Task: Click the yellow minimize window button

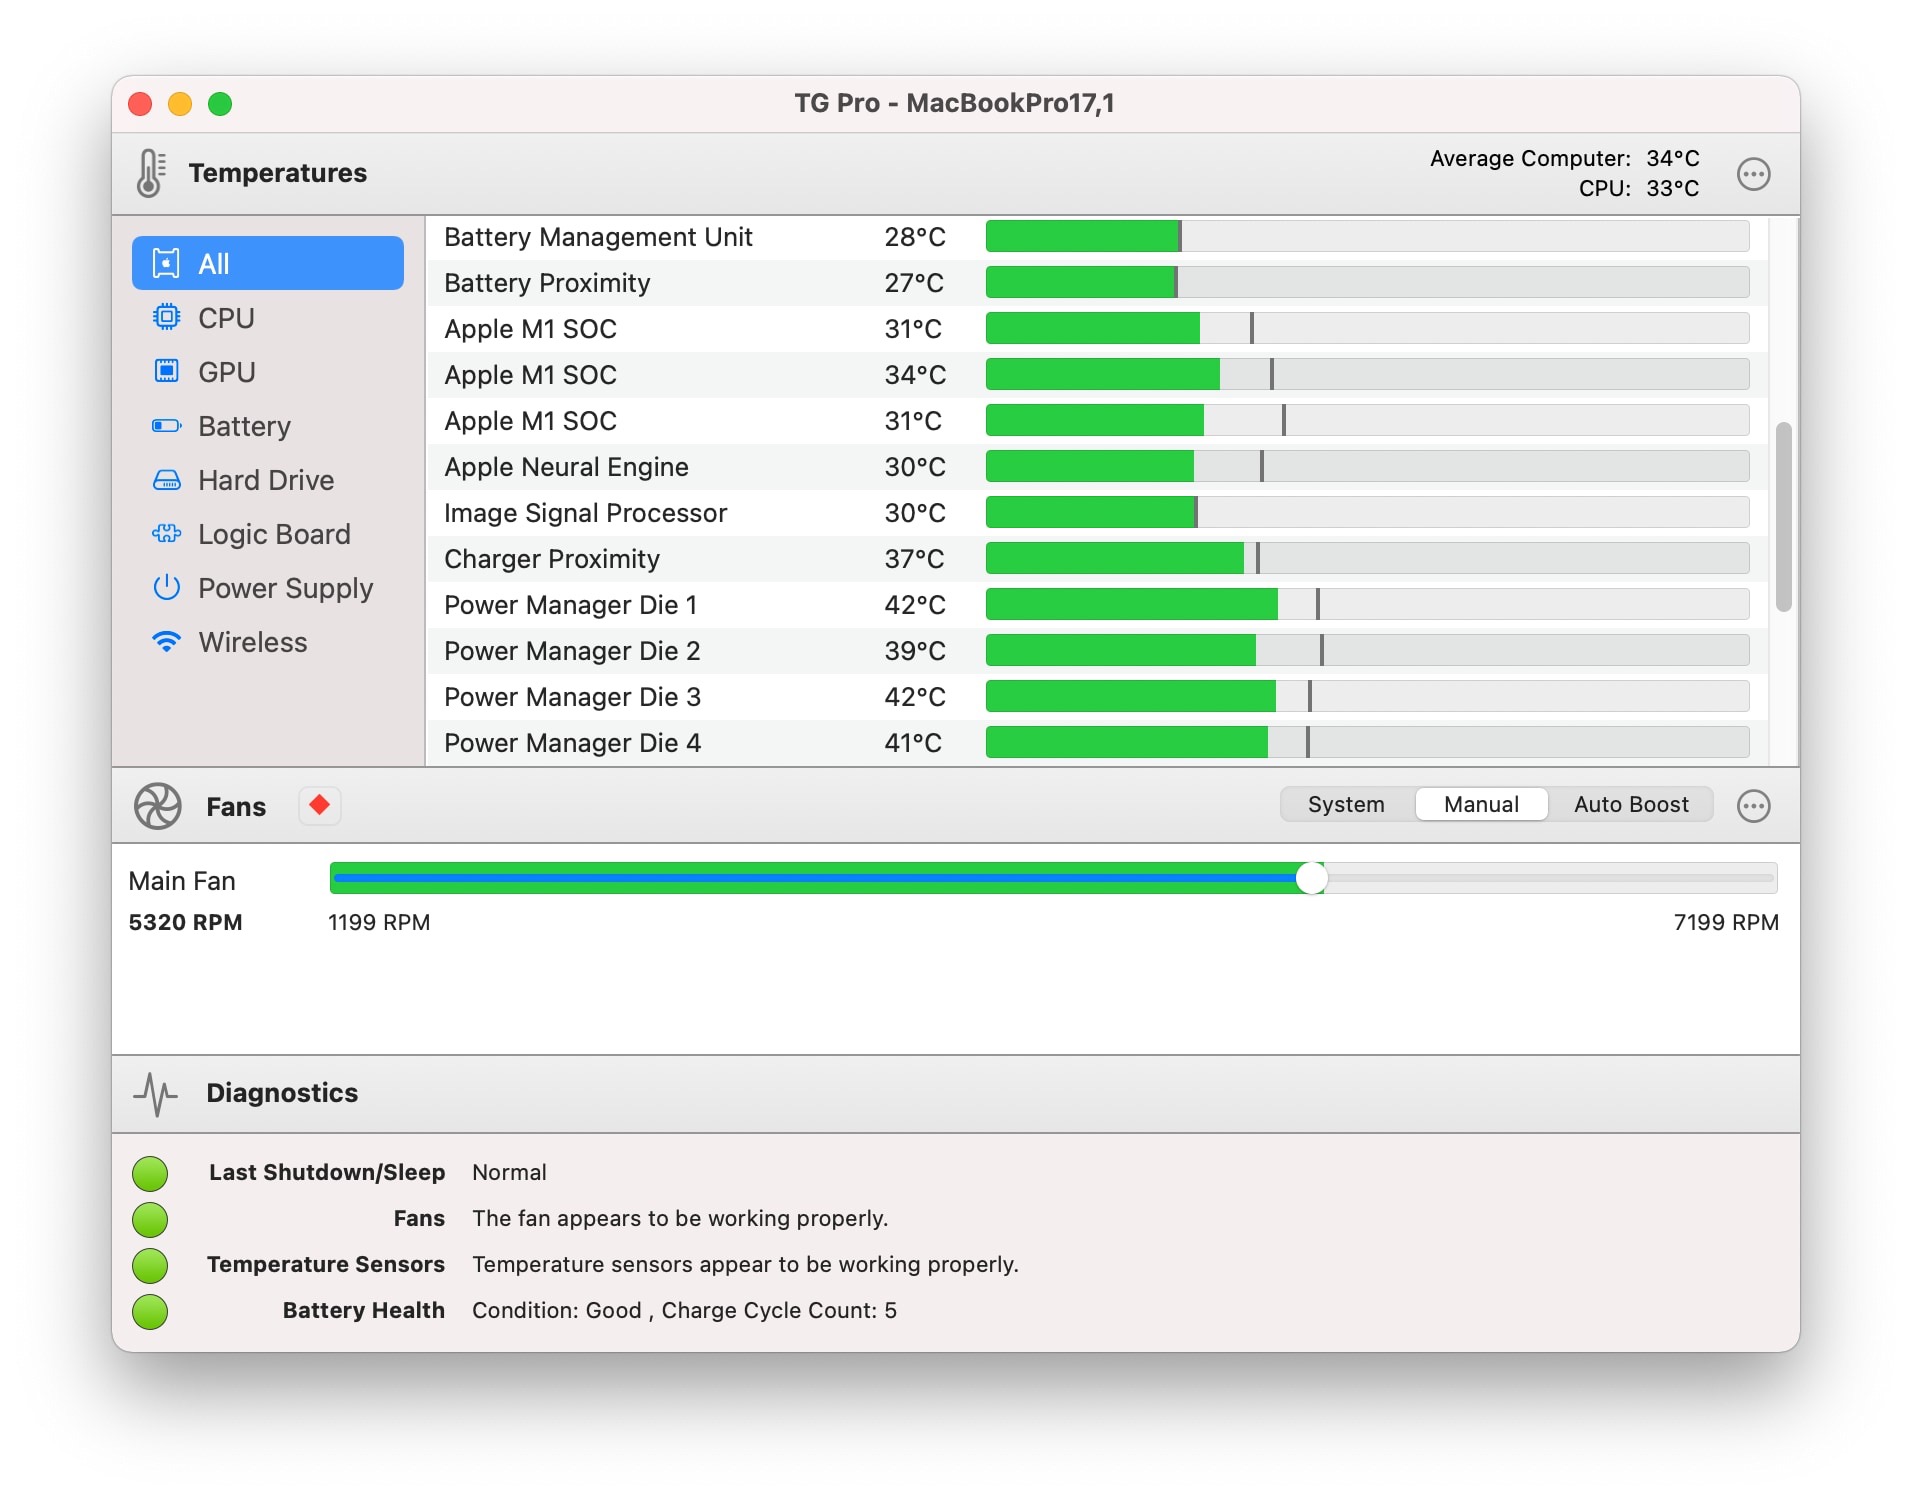Action: [x=180, y=104]
